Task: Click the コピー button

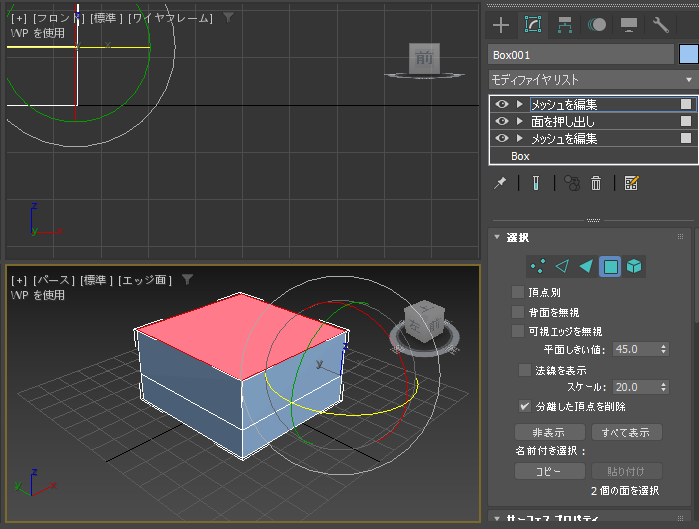Action: click(x=550, y=471)
